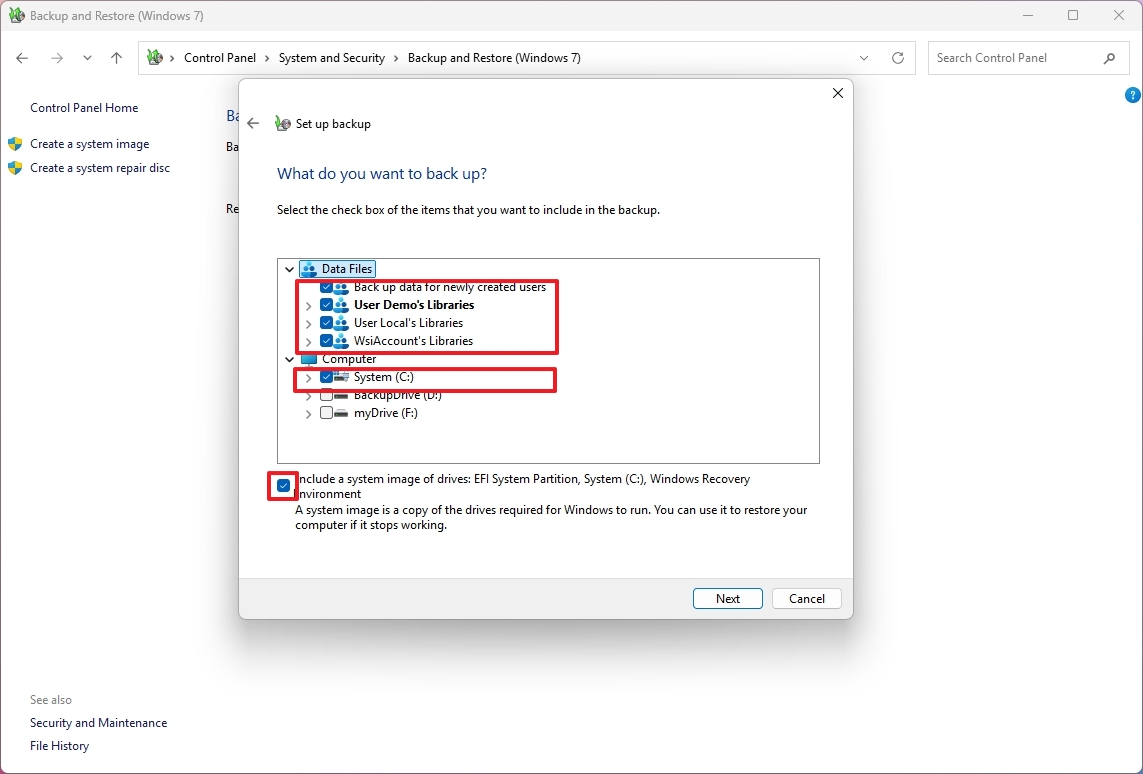Open Create a system image link
This screenshot has height=774, width=1143.
point(90,144)
